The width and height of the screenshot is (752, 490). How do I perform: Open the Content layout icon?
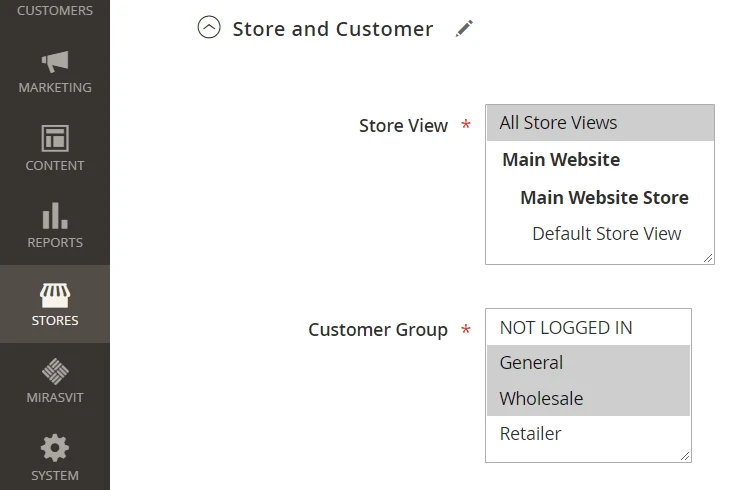point(55,138)
